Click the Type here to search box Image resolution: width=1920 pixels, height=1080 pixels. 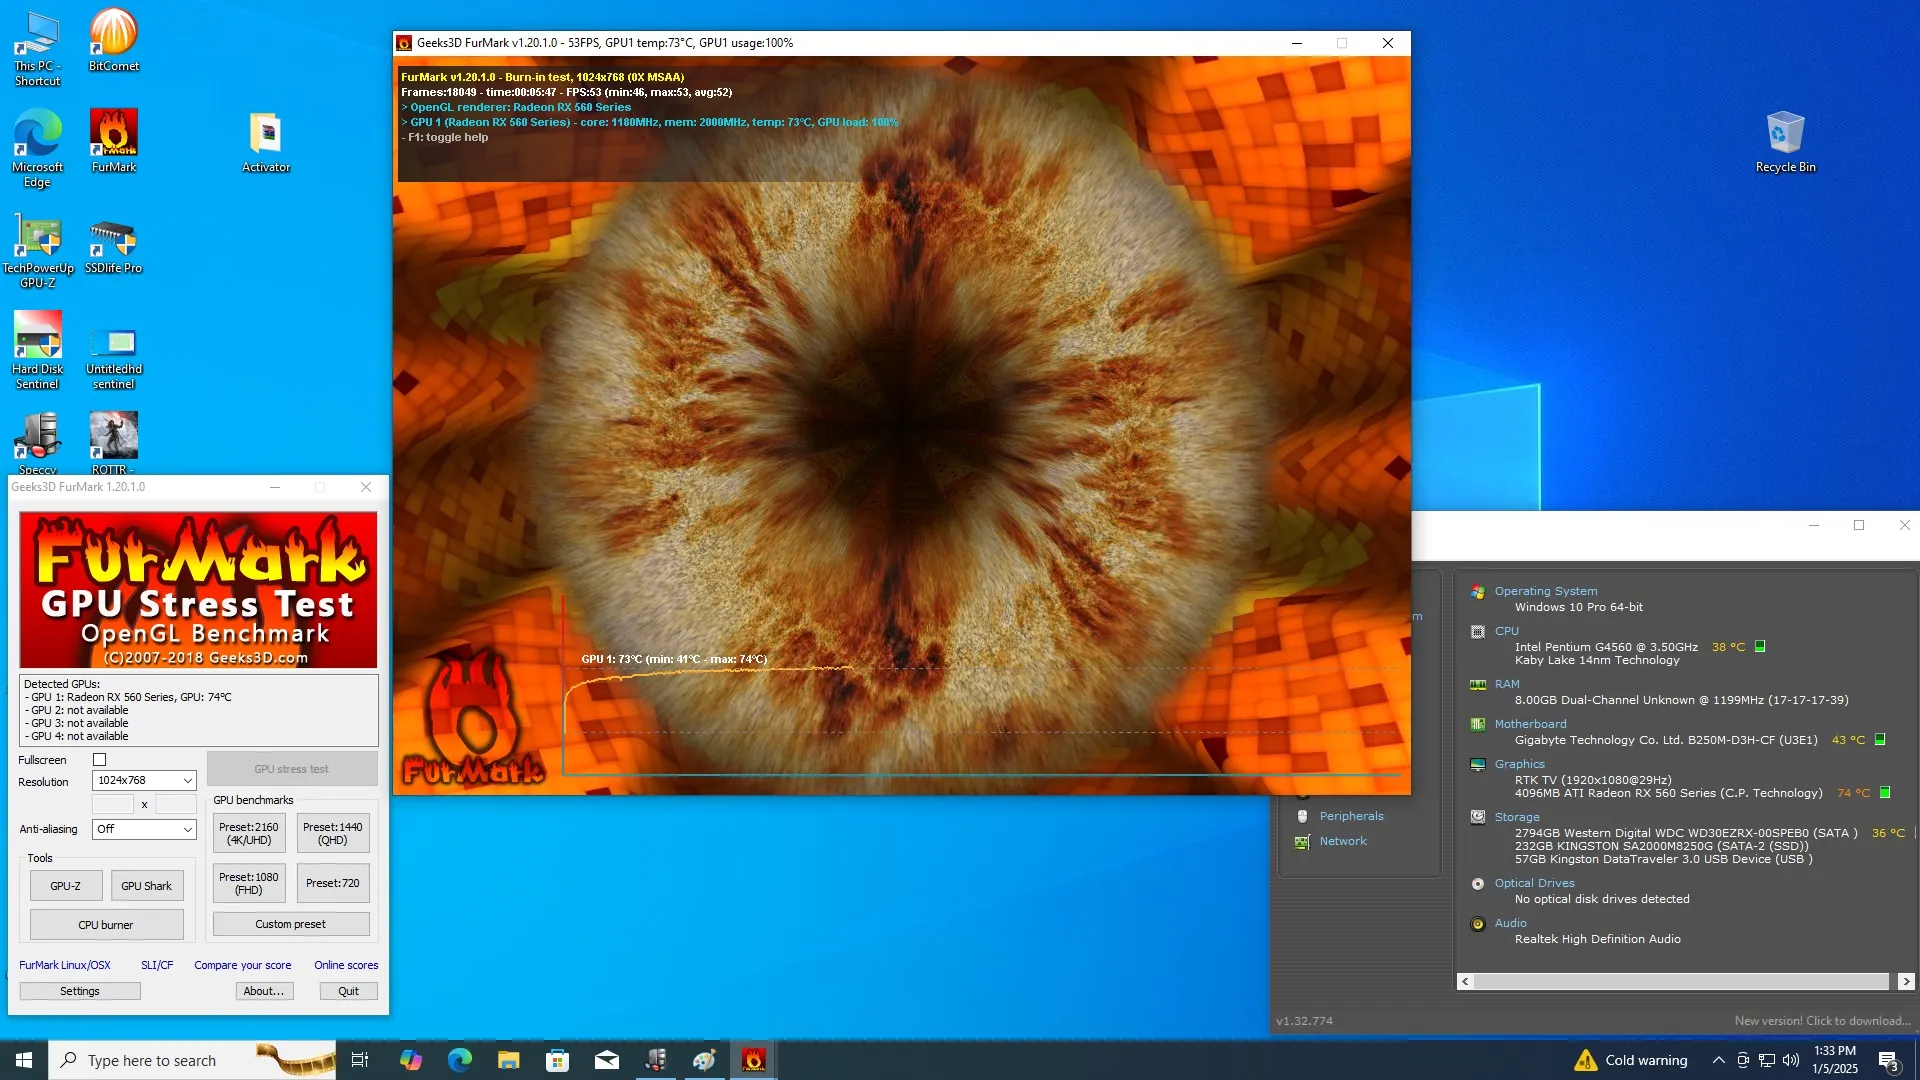tap(192, 1060)
